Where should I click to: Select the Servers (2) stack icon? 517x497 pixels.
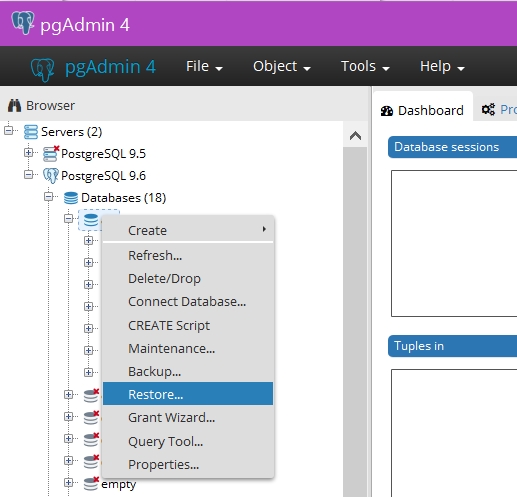[x=31, y=132]
